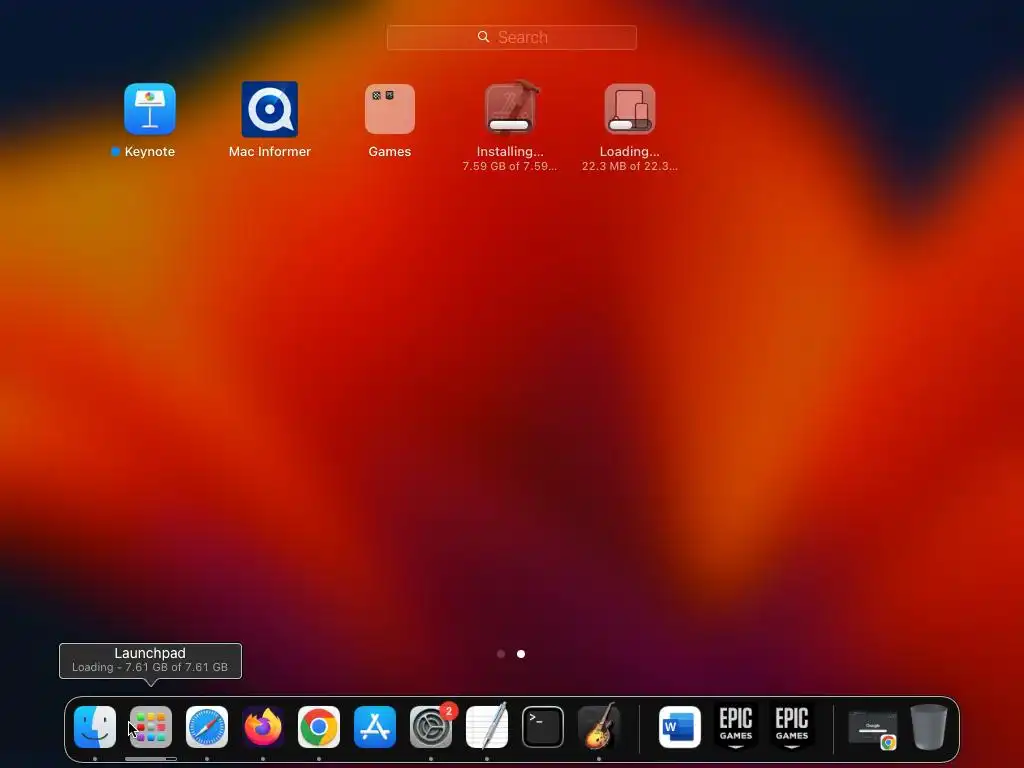The height and width of the screenshot is (768, 1024).
Task: Click the 7.59 GB install progress text
Action: click(509, 167)
